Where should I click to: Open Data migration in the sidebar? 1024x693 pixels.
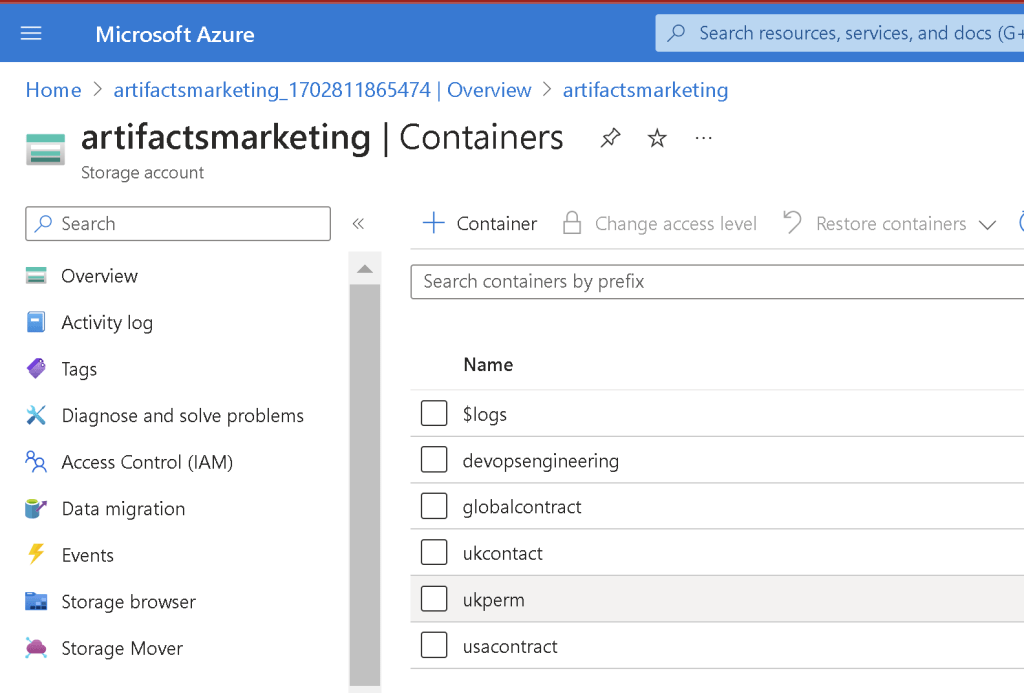pos(123,508)
